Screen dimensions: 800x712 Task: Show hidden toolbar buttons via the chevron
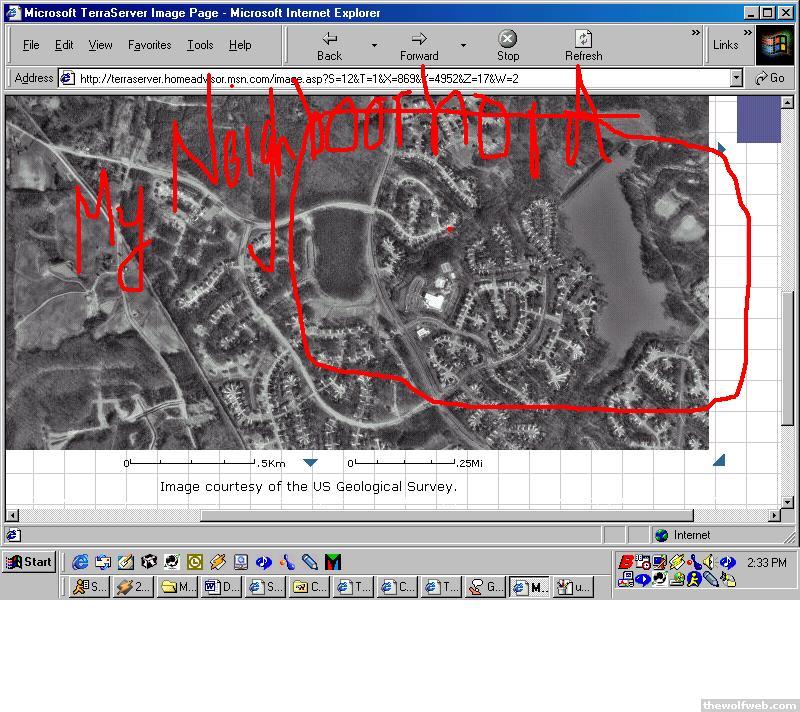coord(696,33)
